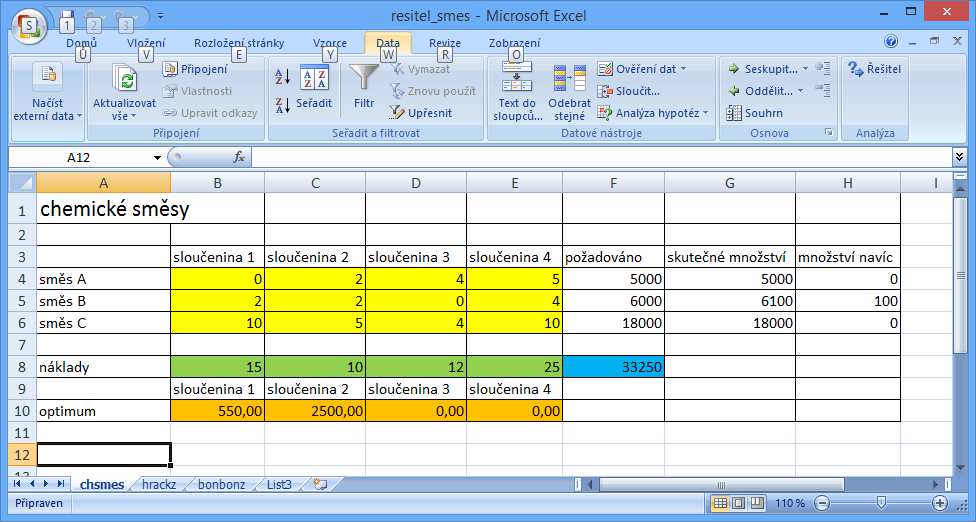Launch Řešitel solver tool
Viewport: 976px width, 522px height.
[875, 69]
